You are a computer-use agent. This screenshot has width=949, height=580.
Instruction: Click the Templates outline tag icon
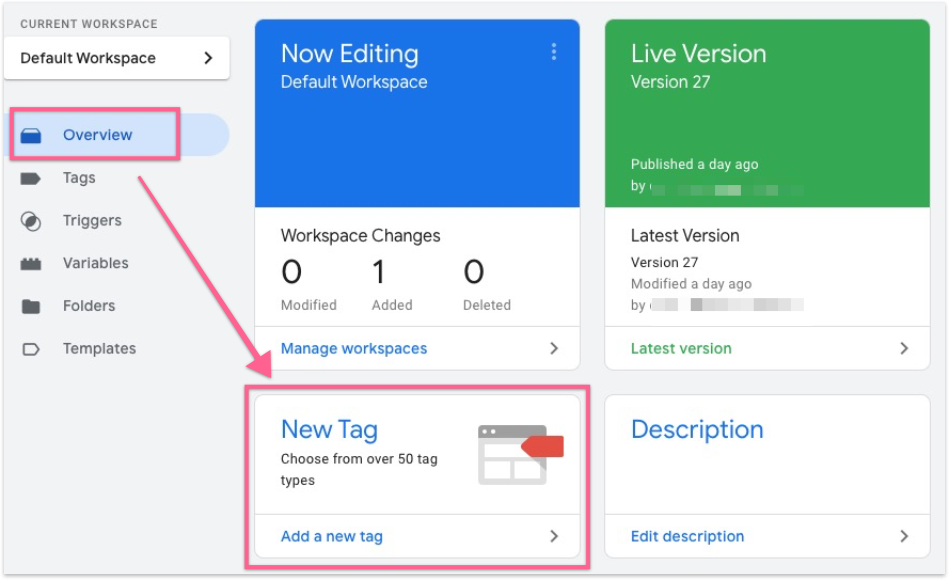(31, 349)
